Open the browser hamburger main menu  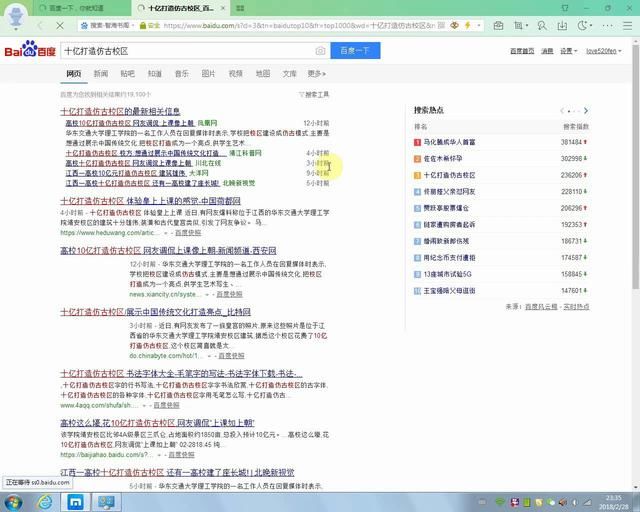(x=627, y=26)
